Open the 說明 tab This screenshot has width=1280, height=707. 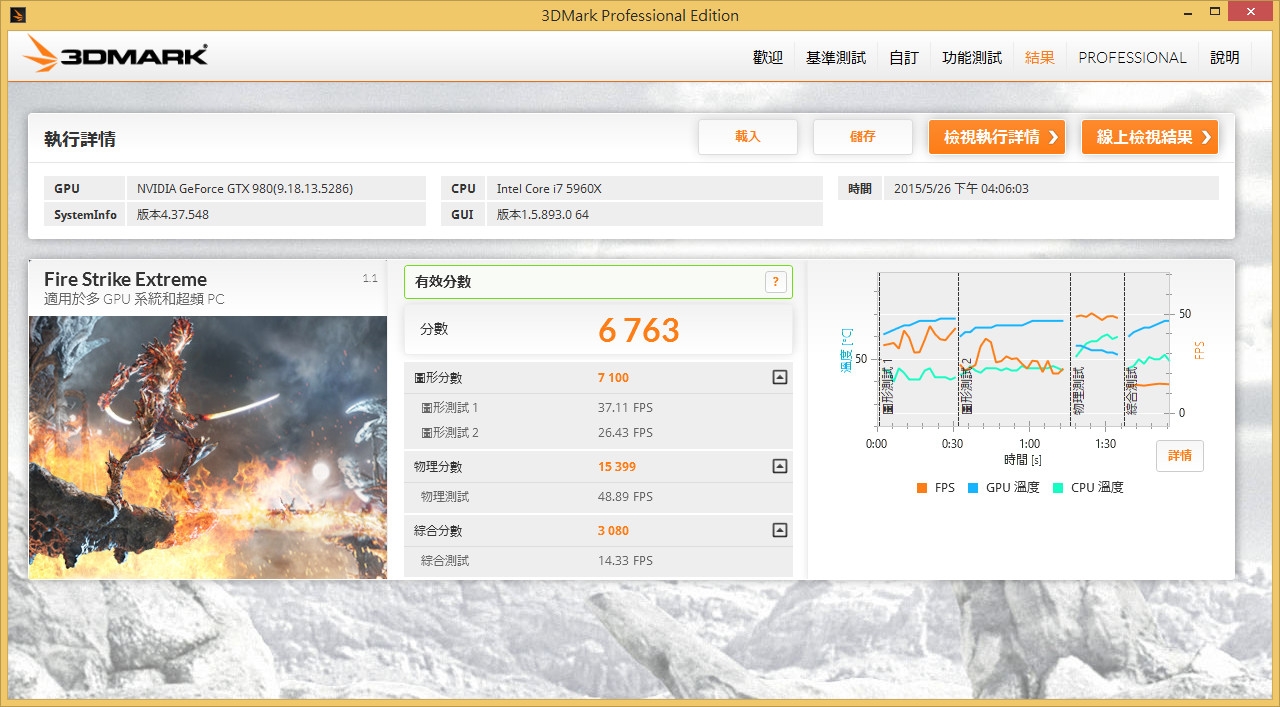pyautogui.click(x=1225, y=58)
